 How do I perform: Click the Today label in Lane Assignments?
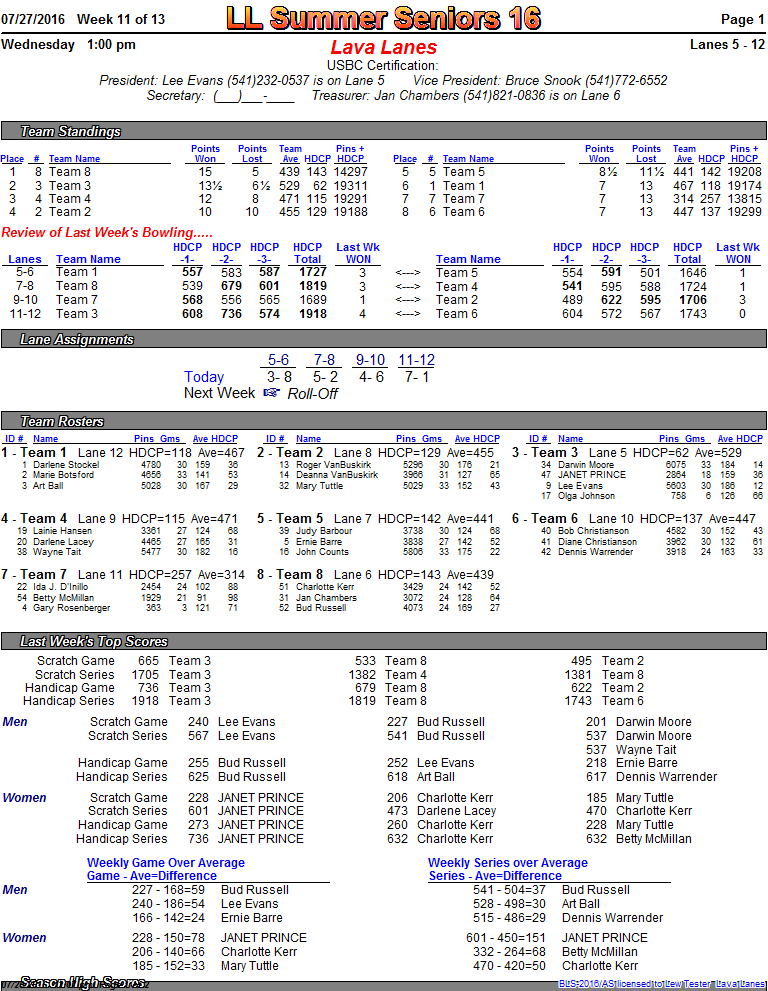point(204,377)
